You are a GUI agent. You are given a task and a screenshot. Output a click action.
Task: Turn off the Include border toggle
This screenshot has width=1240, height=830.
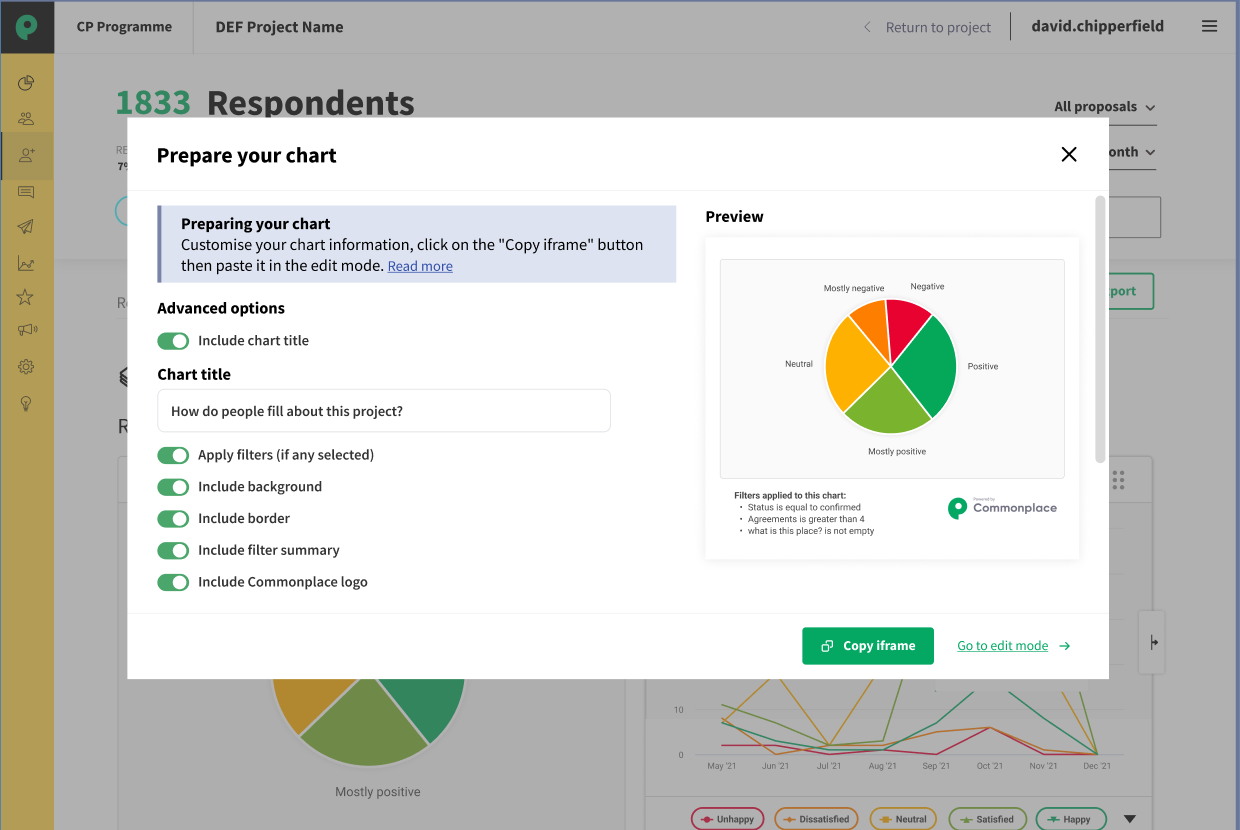pyautogui.click(x=173, y=518)
